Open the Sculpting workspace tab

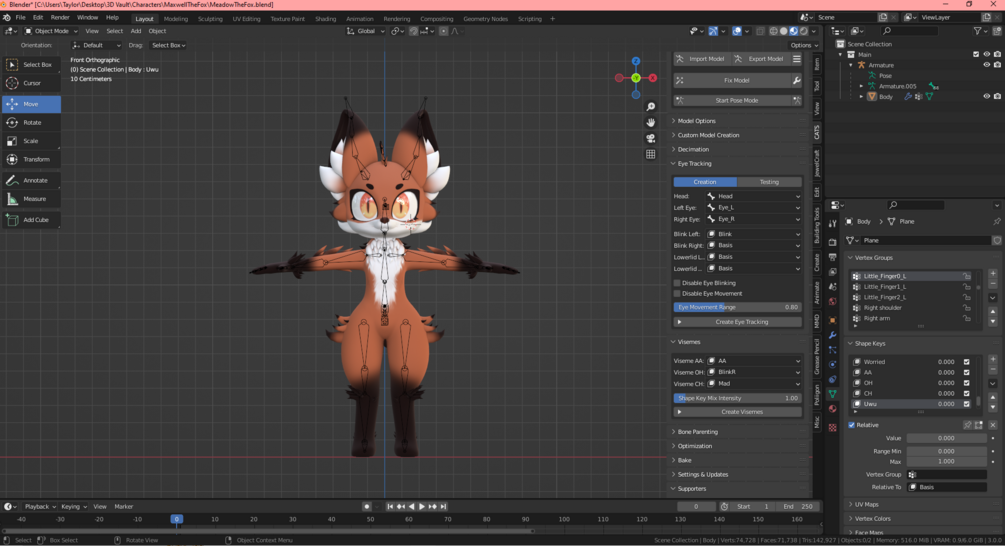coord(210,18)
